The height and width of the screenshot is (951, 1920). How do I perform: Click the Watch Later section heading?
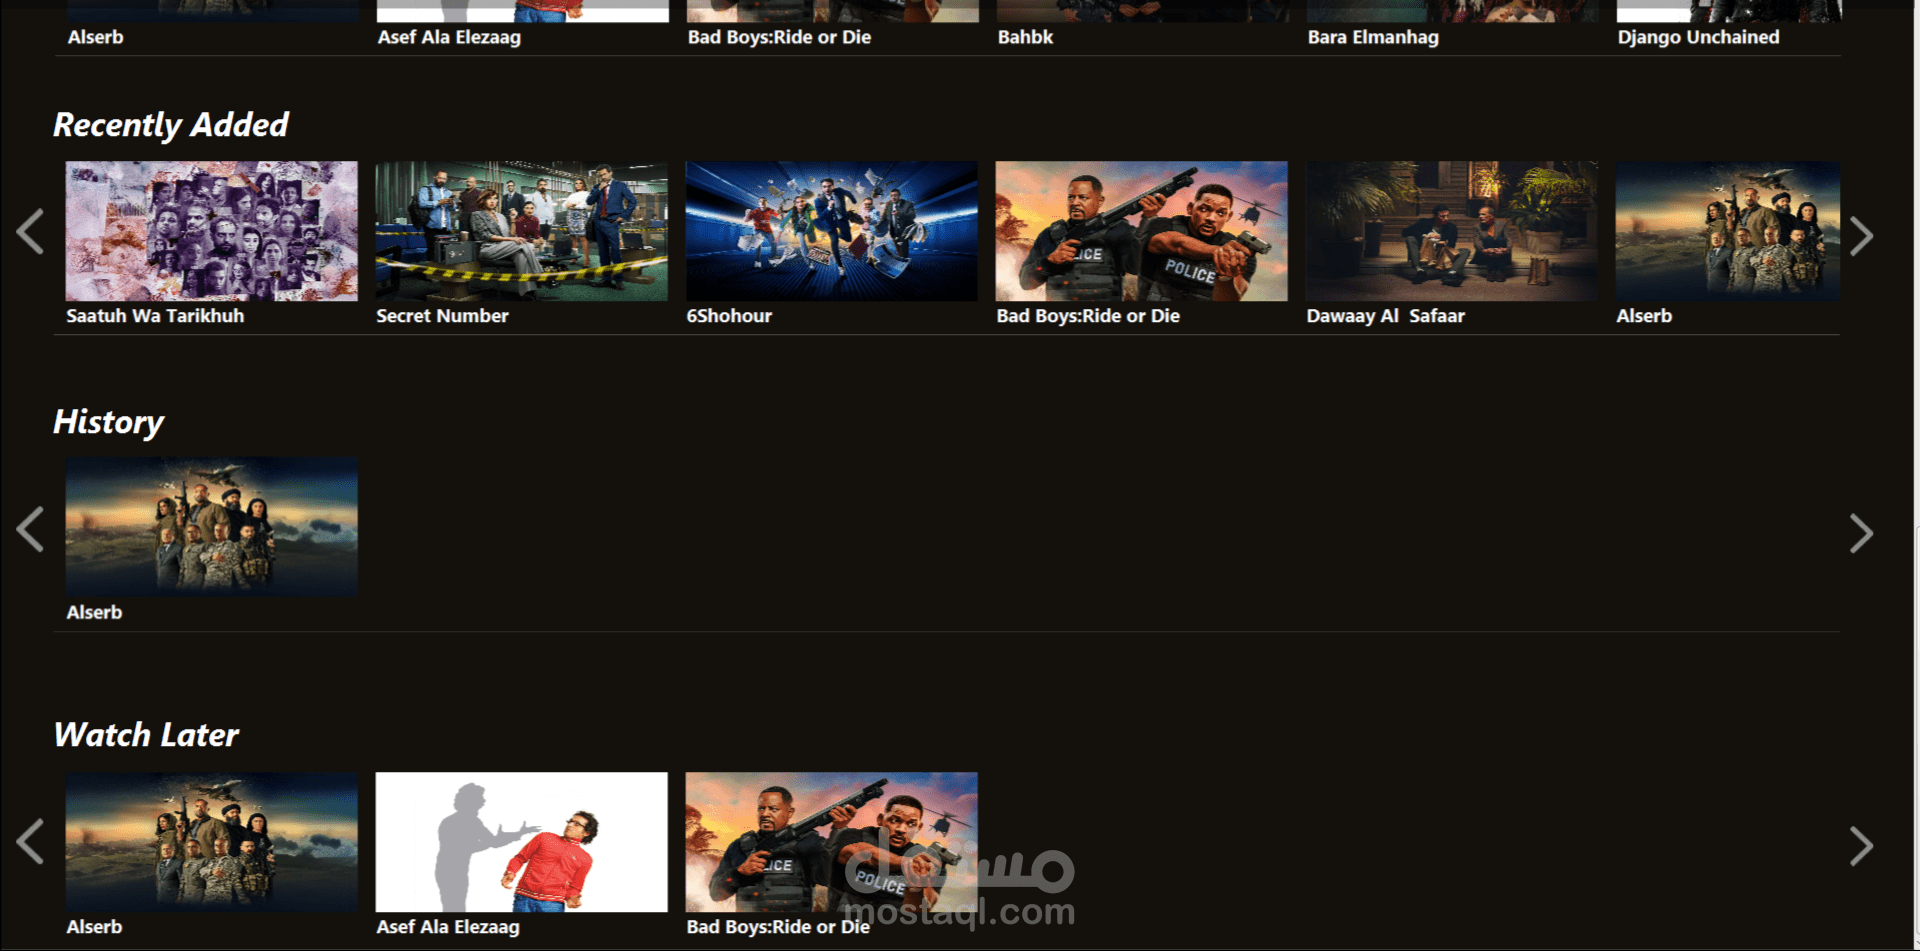(146, 735)
